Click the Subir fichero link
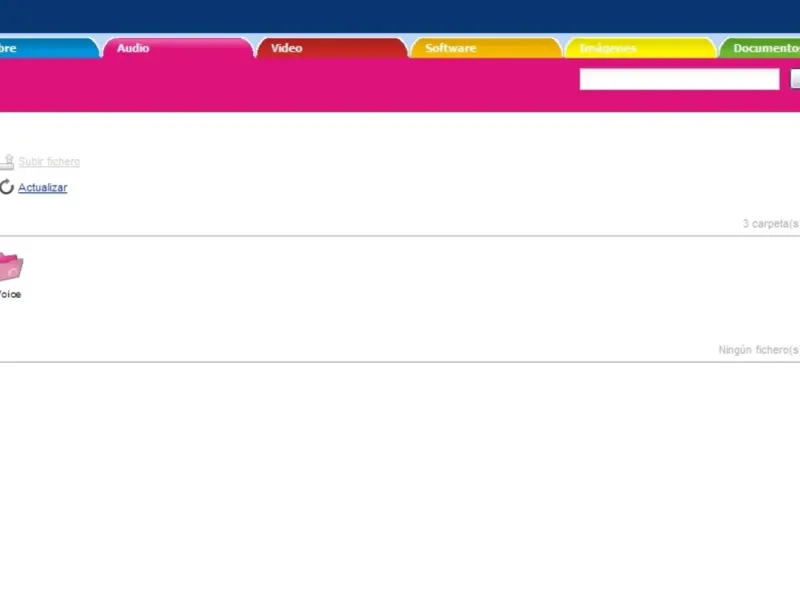 [49, 161]
